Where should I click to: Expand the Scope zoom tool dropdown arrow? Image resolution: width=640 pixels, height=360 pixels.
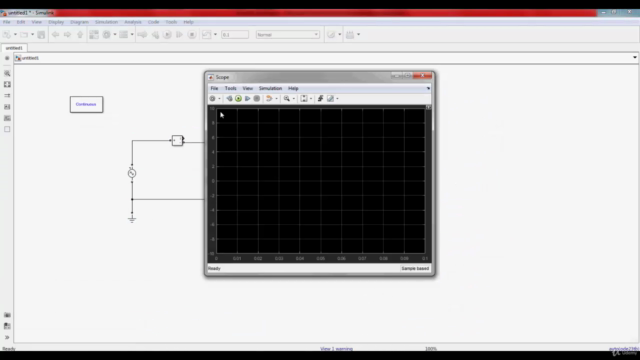[x=294, y=98]
